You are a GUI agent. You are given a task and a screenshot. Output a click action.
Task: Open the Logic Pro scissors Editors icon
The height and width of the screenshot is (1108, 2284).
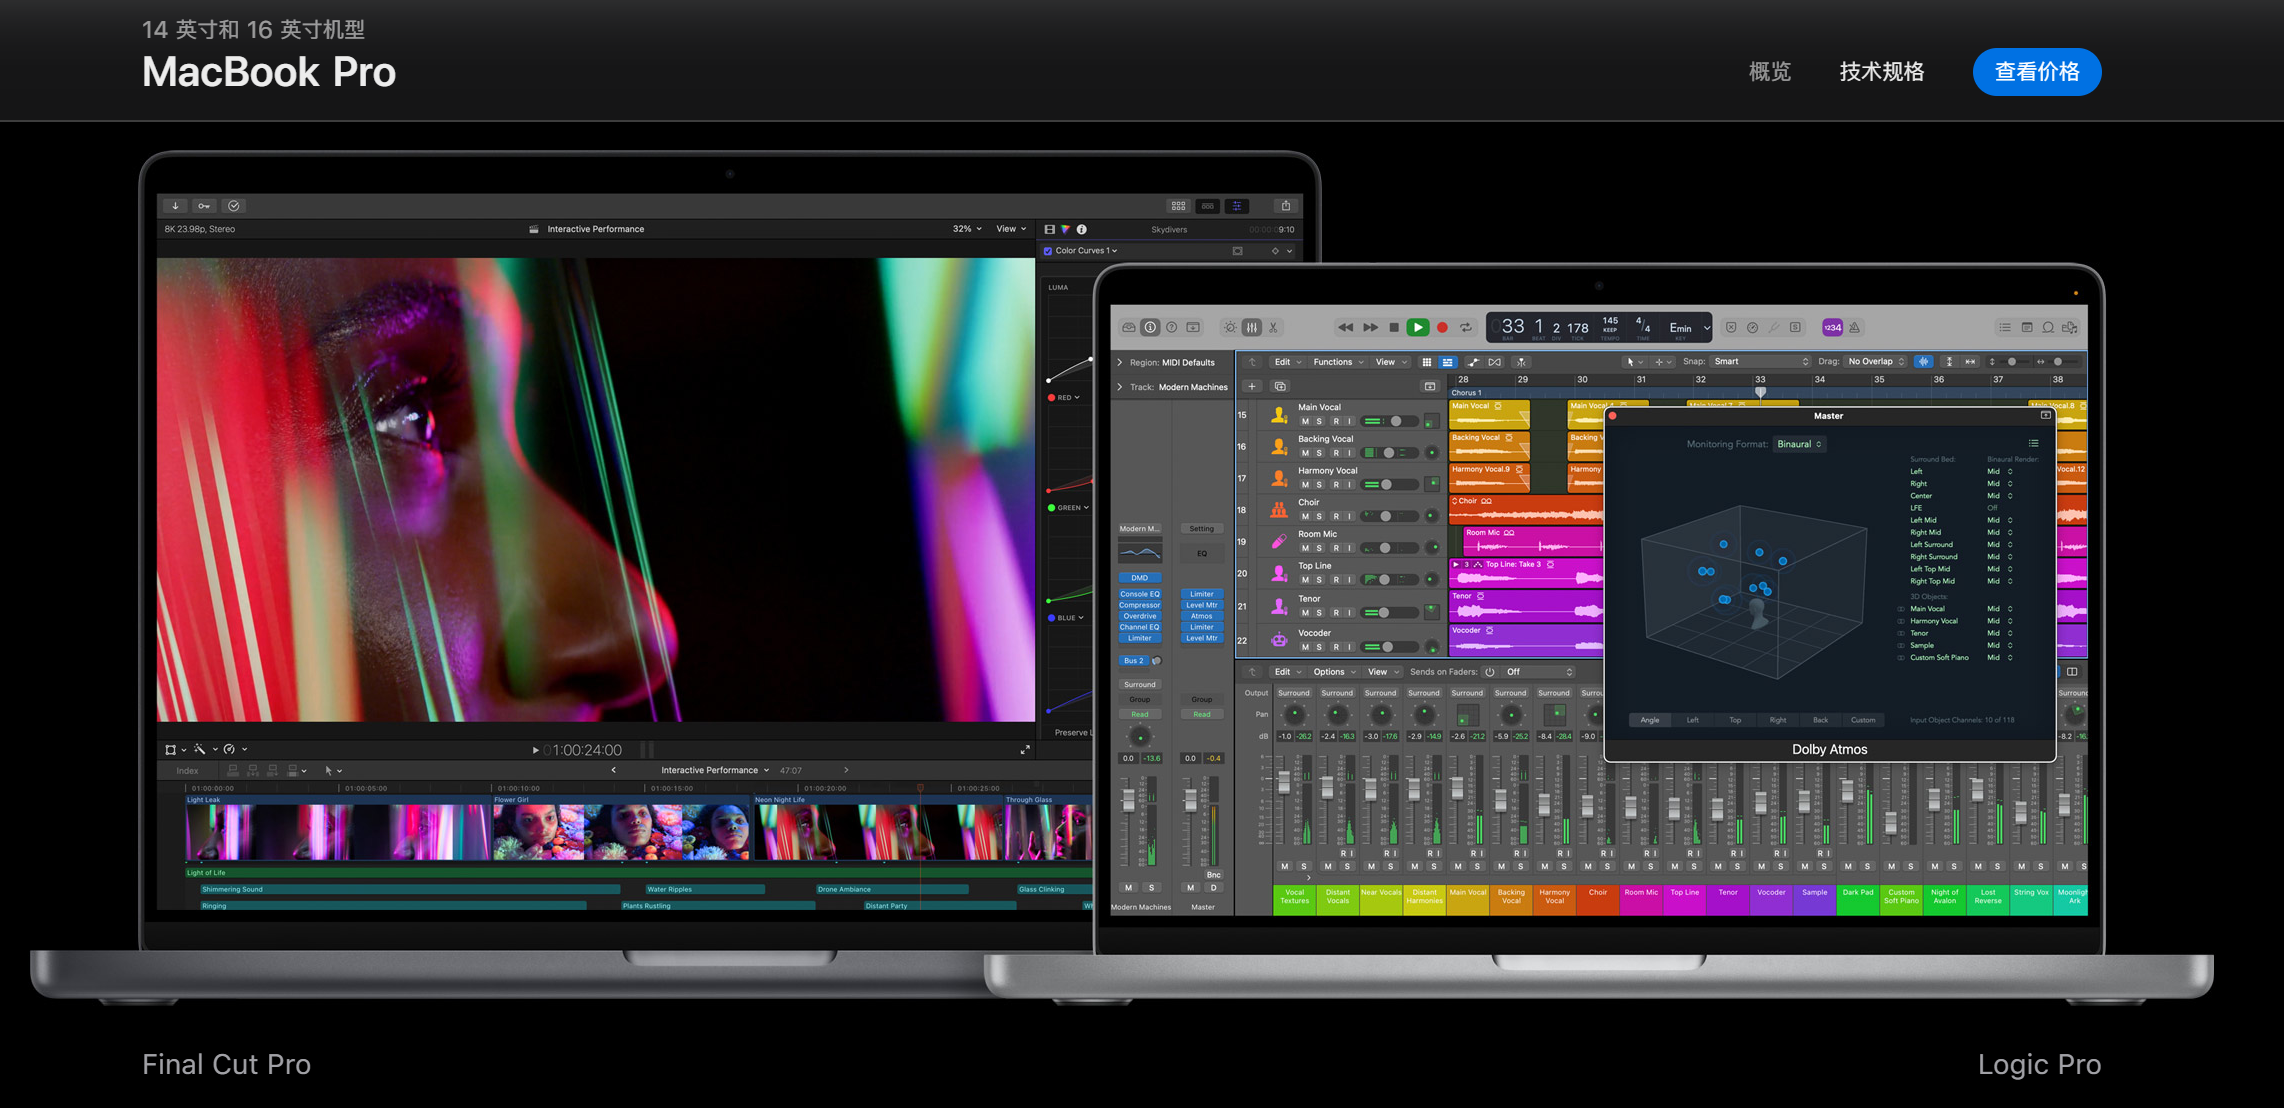(1273, 328)
